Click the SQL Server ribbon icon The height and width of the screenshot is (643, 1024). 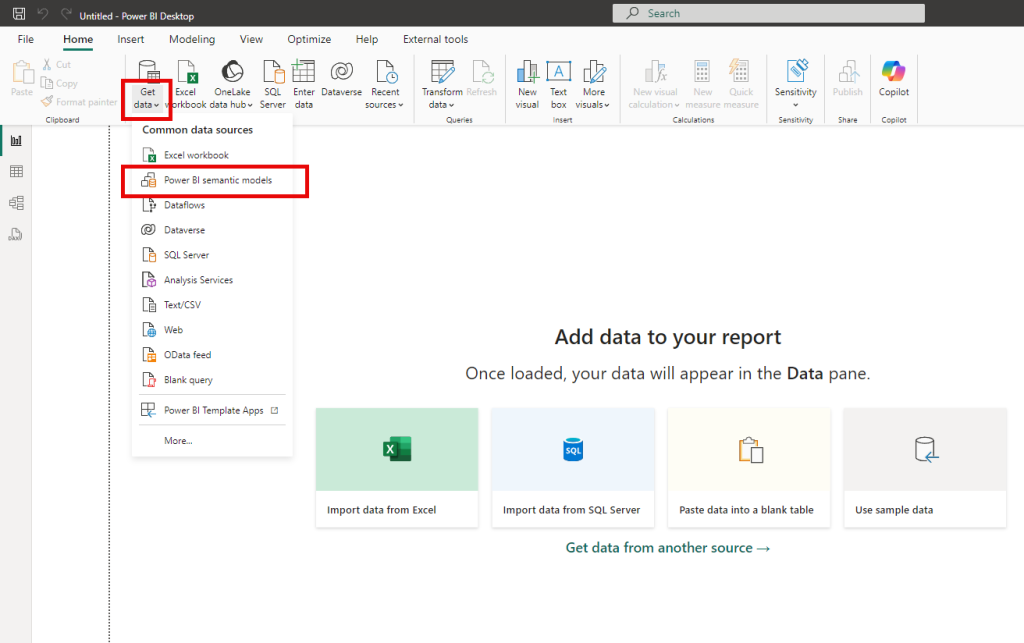click(273, 73)
